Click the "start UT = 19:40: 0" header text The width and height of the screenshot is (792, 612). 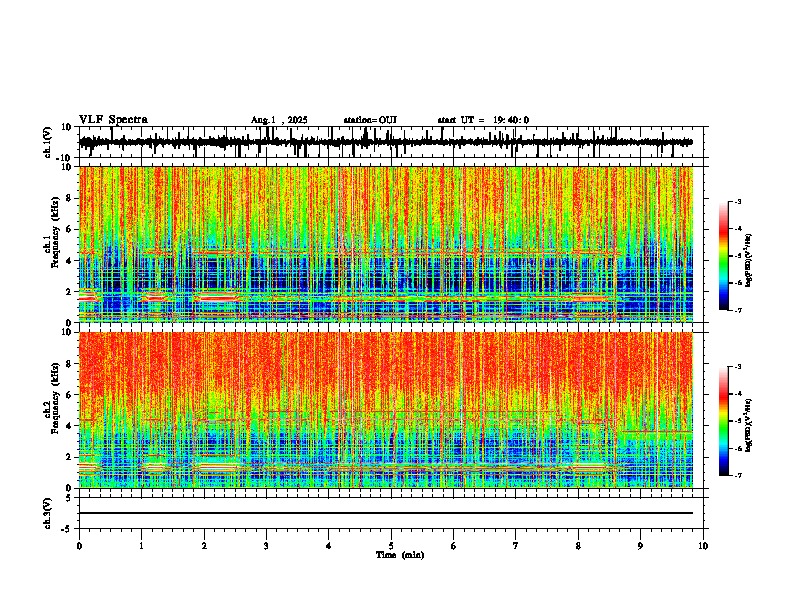point(483,120)
